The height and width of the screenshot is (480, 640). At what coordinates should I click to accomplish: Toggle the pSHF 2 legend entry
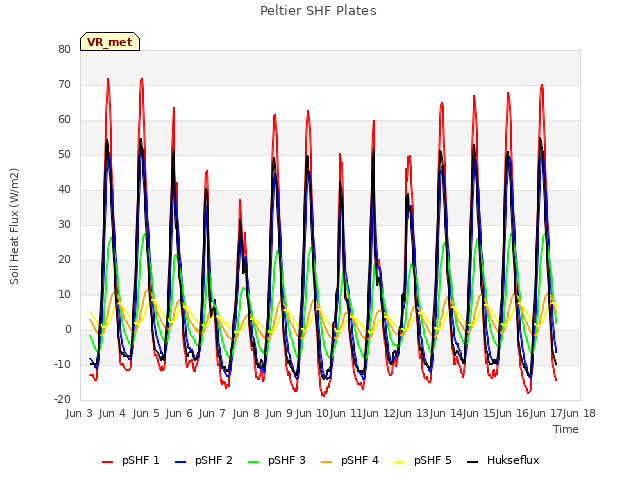tap(204, 460)
